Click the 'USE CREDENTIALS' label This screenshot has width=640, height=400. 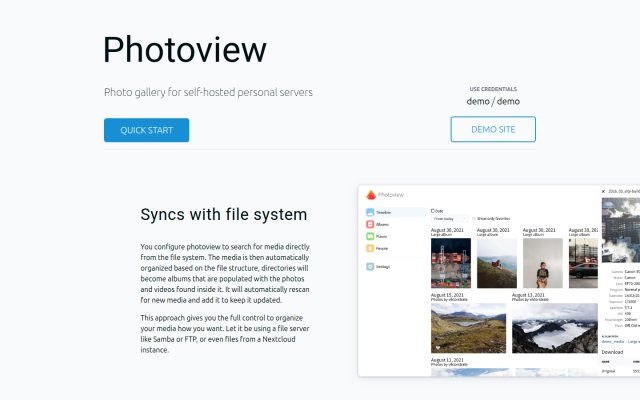tap(493, 89)
